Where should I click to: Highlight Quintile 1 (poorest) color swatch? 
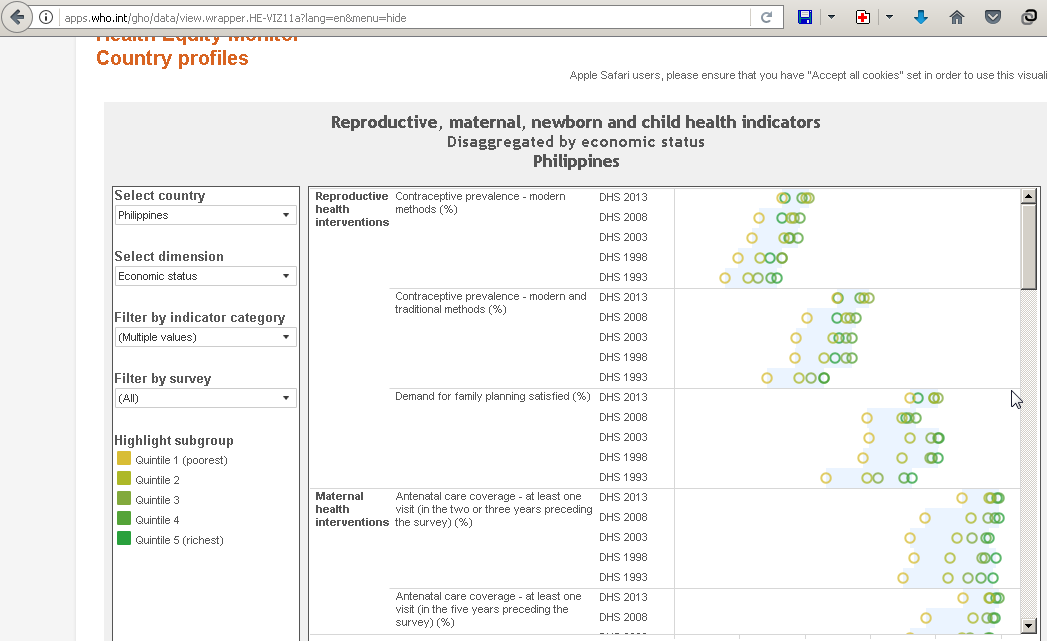pyautogui.click(x=124, y=459)
